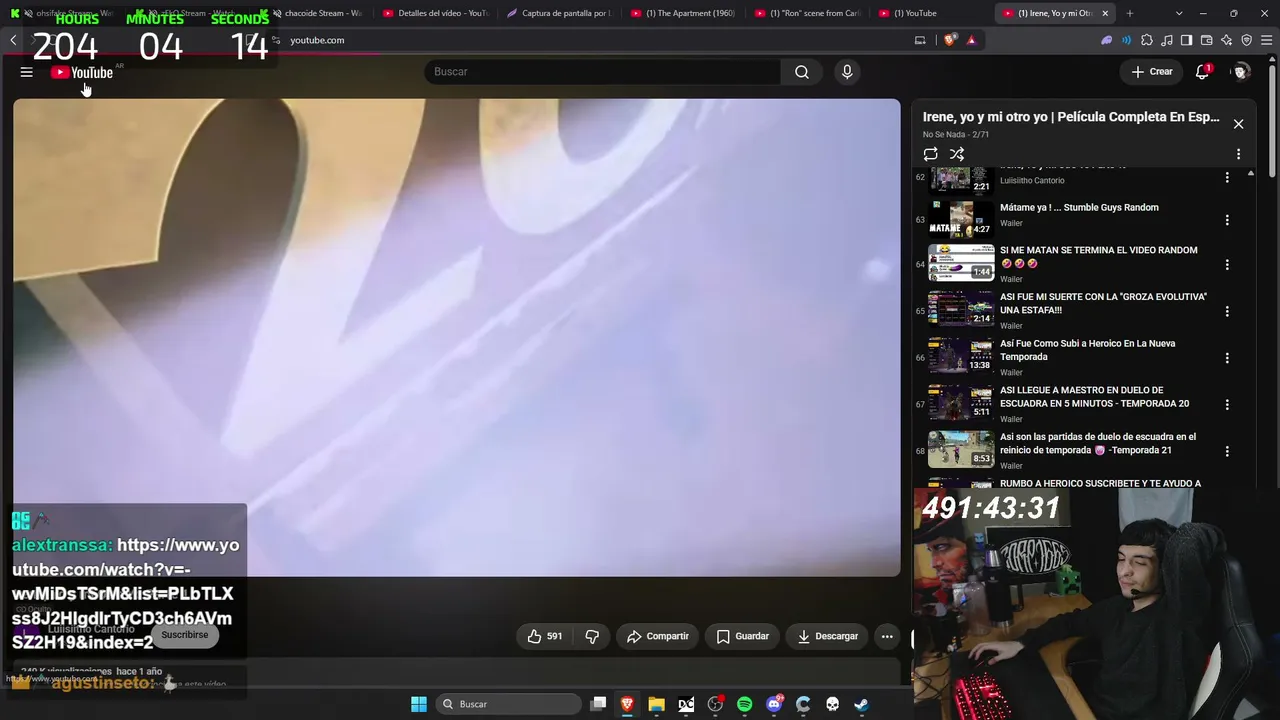Image resolution: width=1280 pixels, height=720 pixels.
Task: Switch to '(1) The Apartment (1960)' tab
Action: tap(683, 13)
